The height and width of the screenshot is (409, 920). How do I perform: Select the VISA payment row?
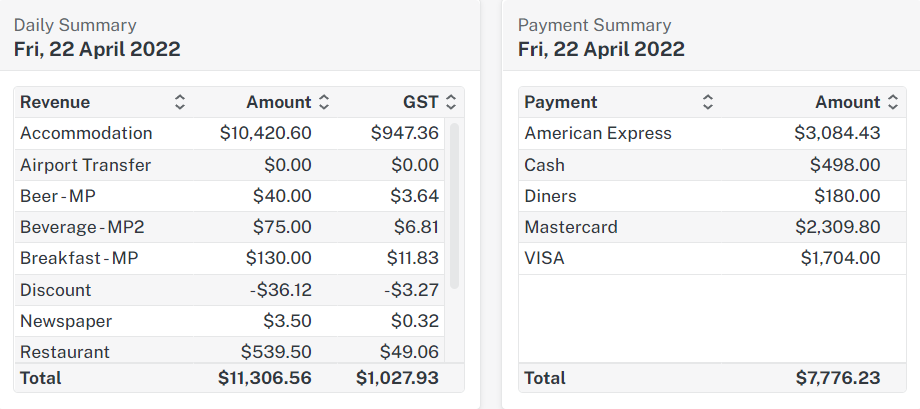(x=545, y=258)
